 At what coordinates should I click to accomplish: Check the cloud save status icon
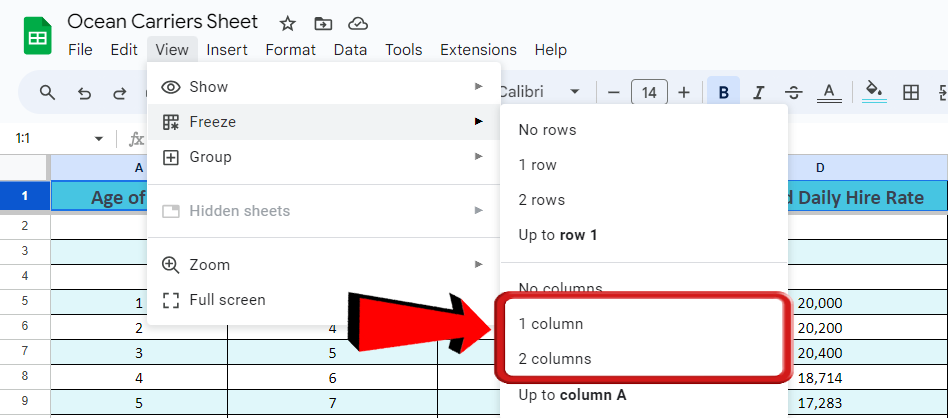click(x=357, y=23)
